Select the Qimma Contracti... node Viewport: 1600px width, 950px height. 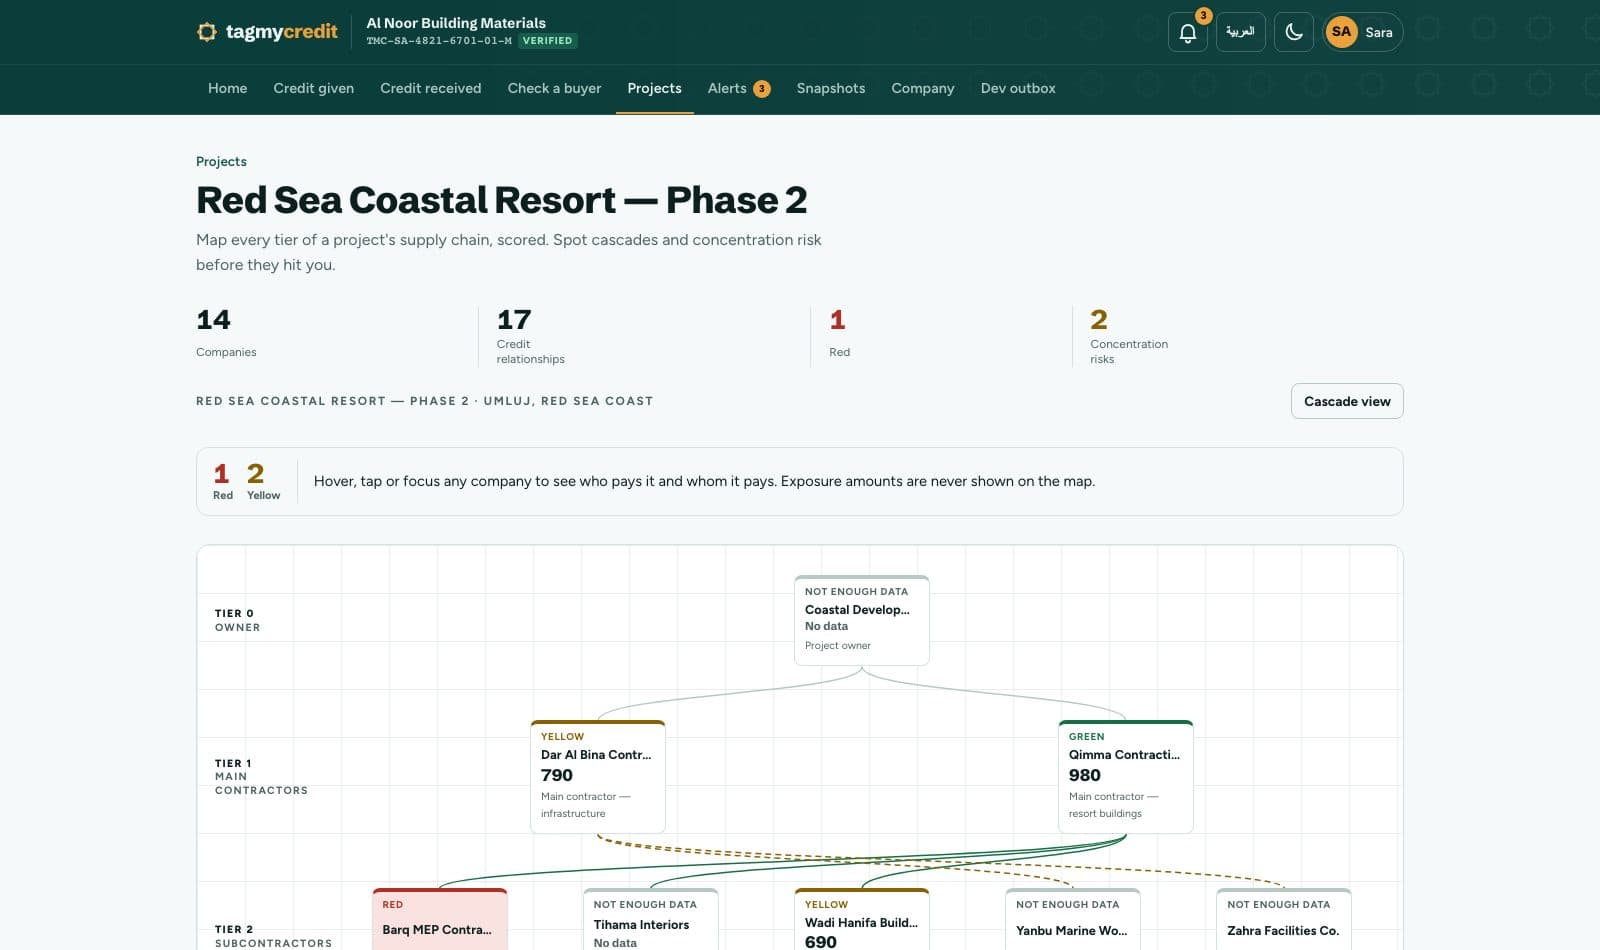[1126, 777]
